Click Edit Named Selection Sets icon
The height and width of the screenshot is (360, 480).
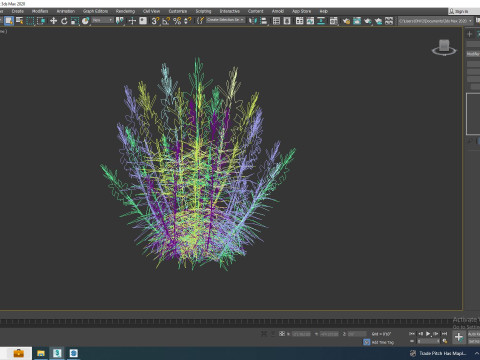click(200, 21)
